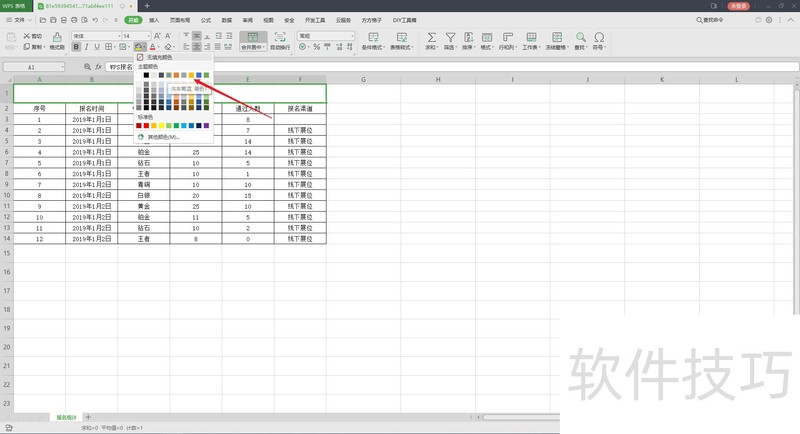Click the copy (复制) icon

click(27, 47)
